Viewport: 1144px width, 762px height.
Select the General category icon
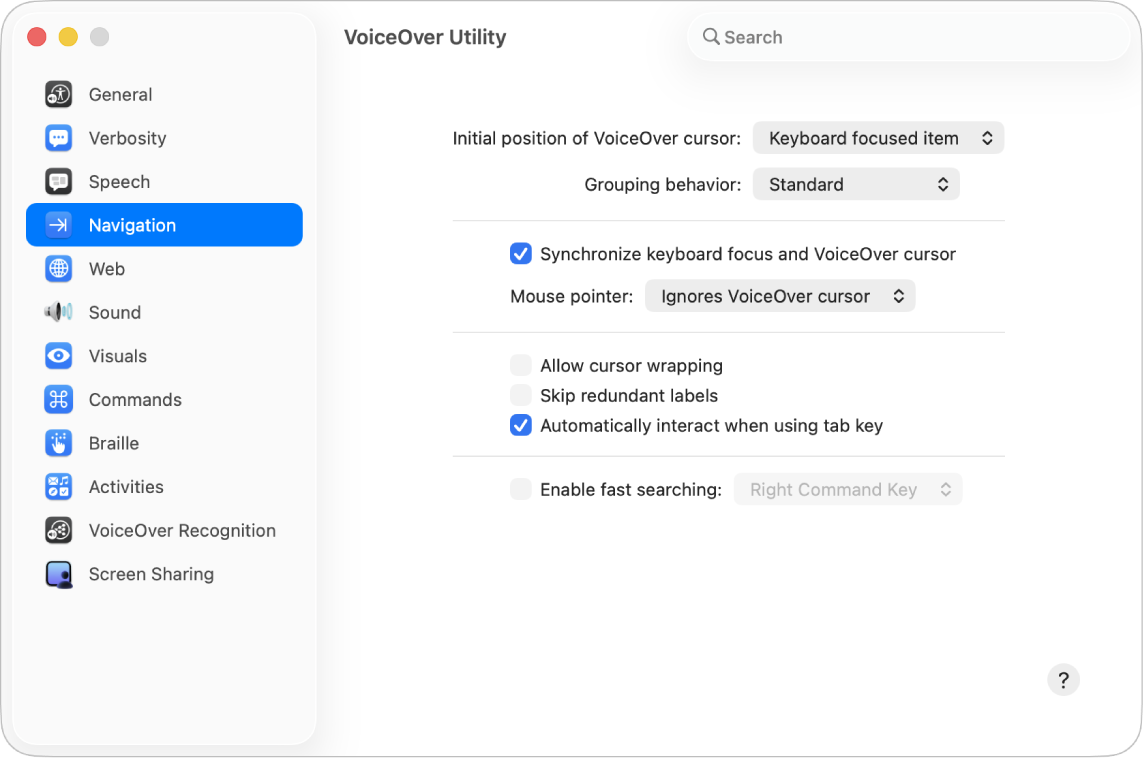[x=58, y=94]
